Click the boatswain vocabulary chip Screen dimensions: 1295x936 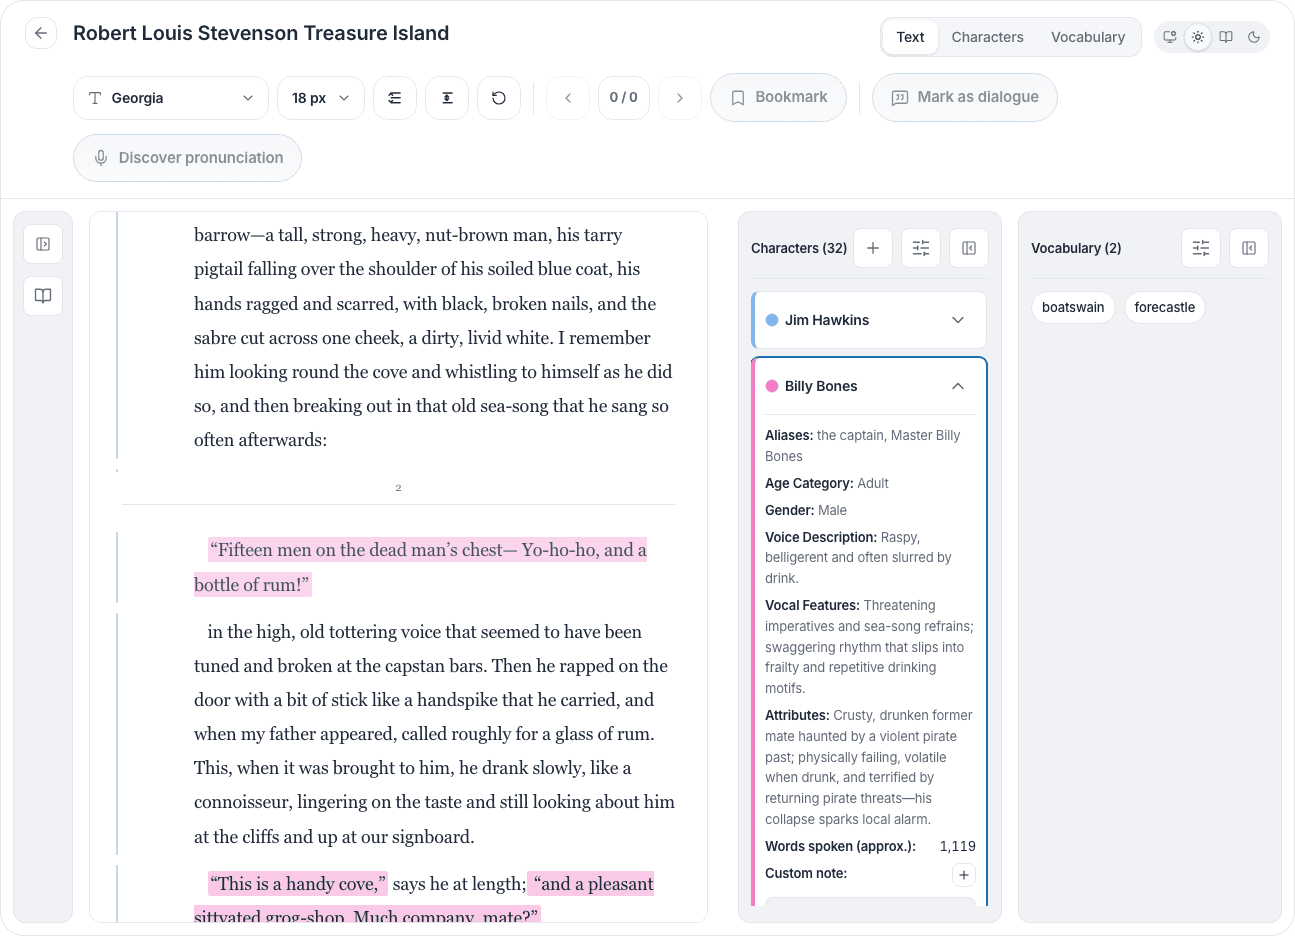pos(1073,307)
